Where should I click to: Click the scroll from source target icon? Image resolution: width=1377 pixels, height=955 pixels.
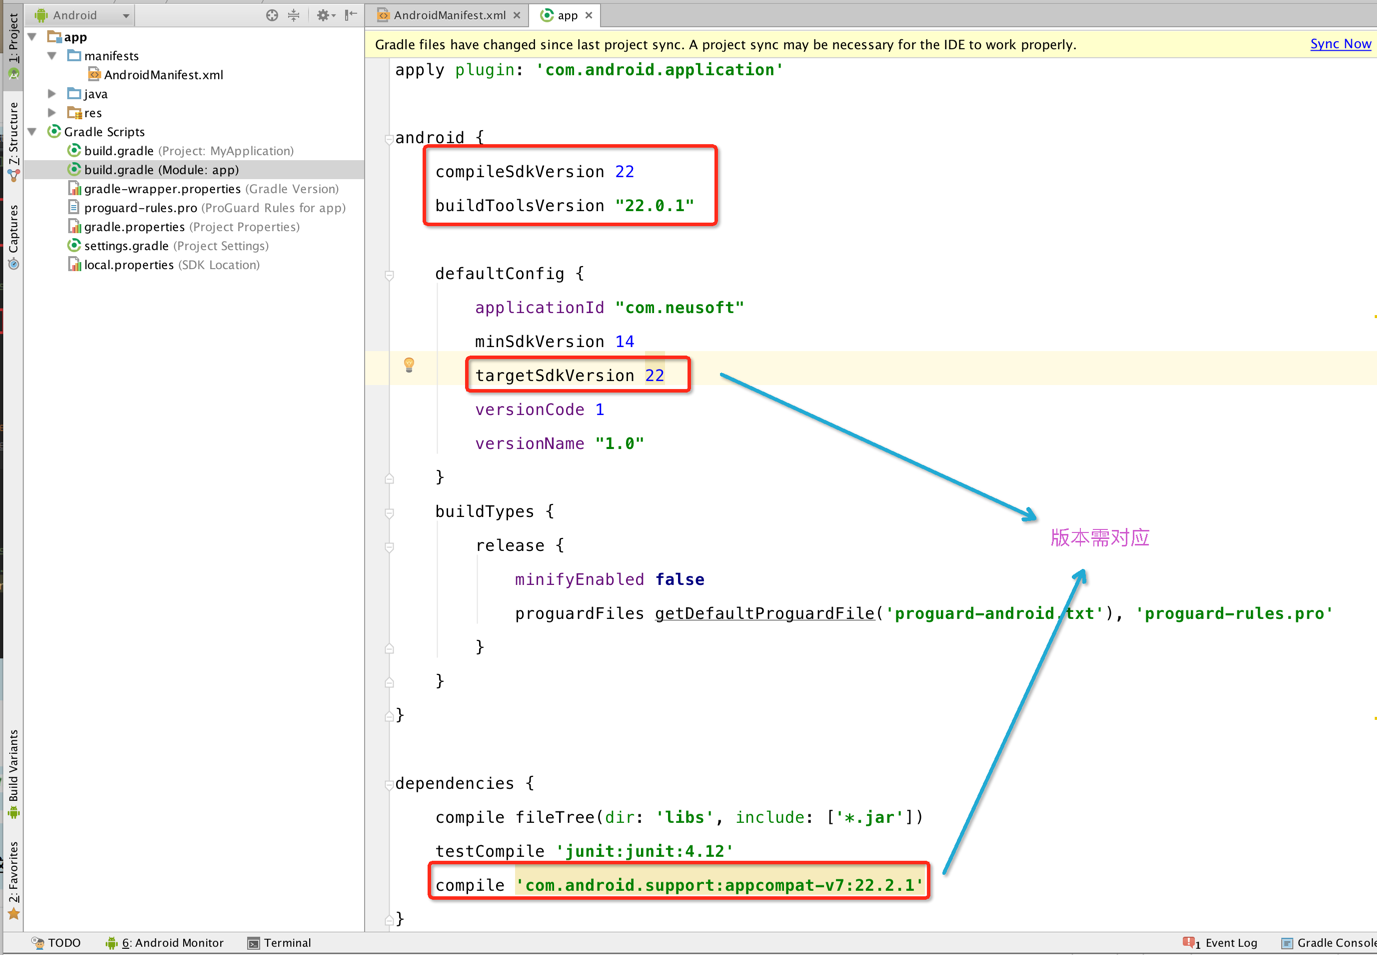point(272,15)
